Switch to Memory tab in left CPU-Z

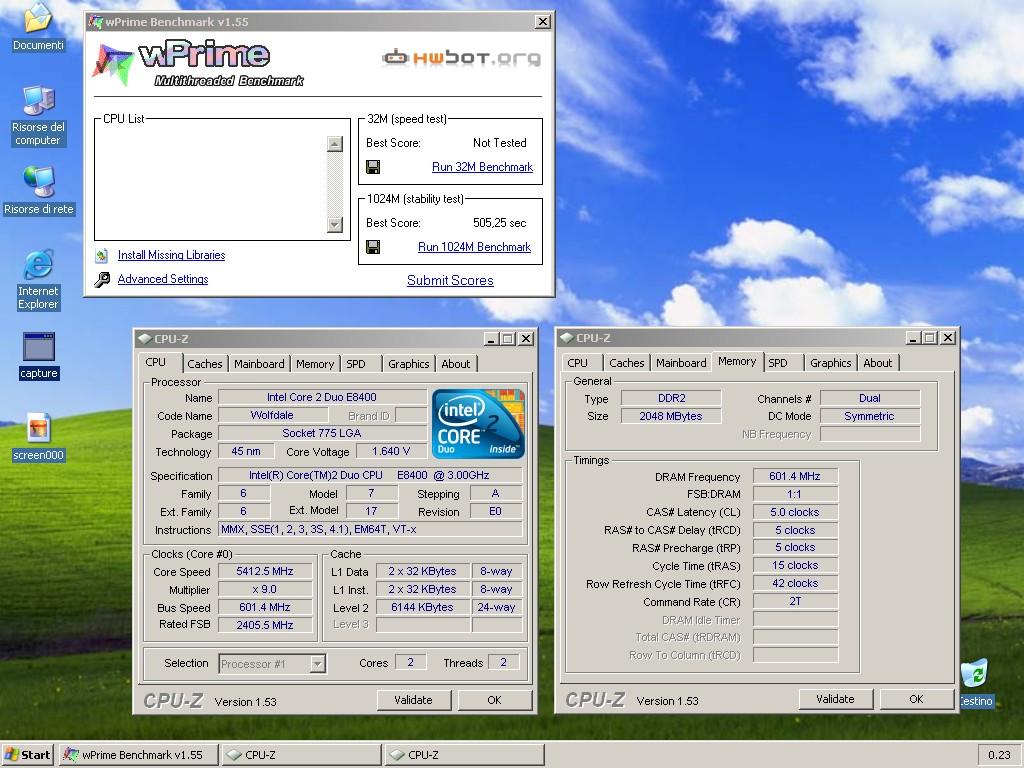click(x=315, y=364)
